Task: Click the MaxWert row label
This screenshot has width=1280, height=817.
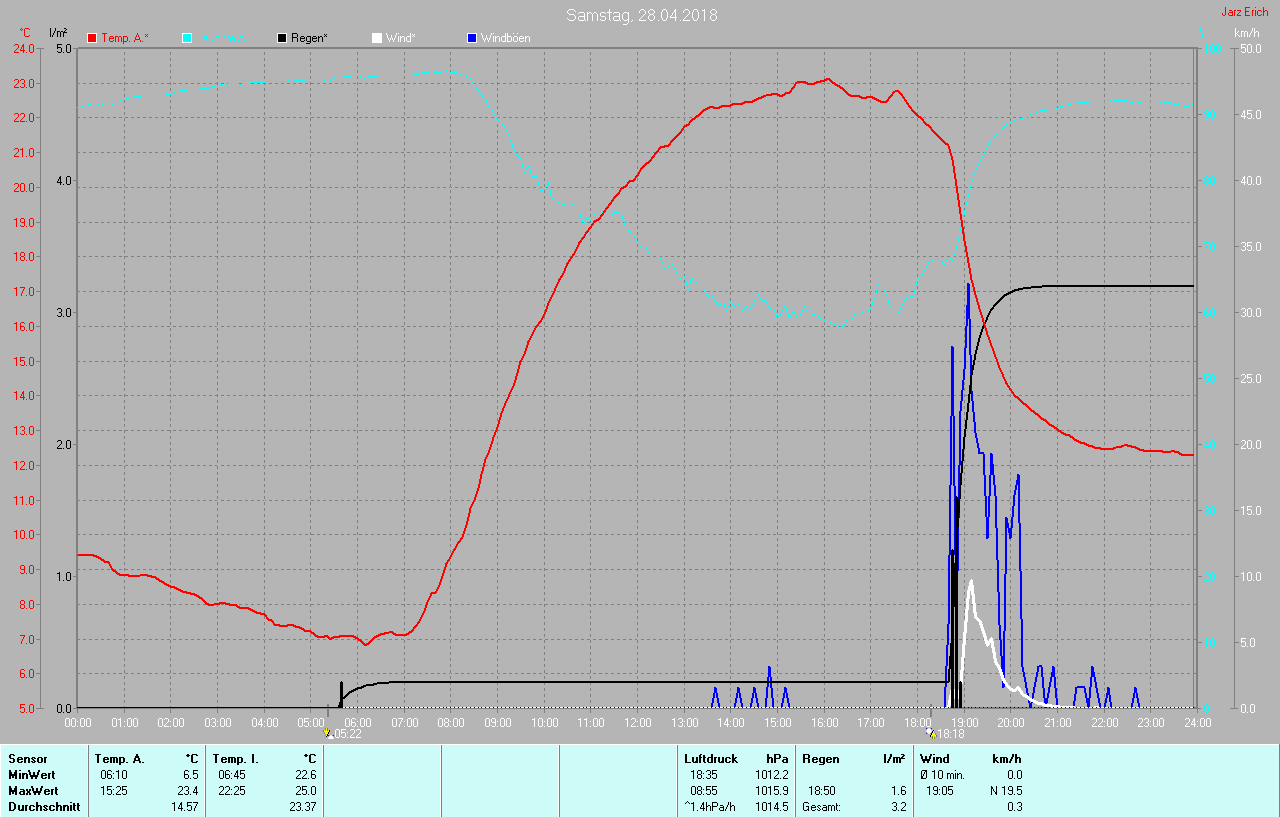Action: [x=32, y=791]
